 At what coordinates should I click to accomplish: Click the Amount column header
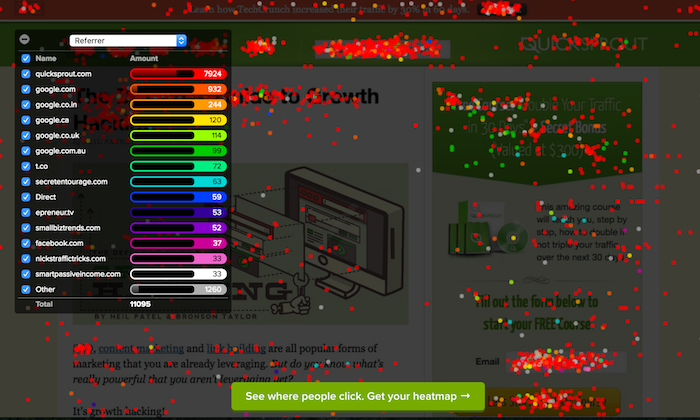coord(144,58)
